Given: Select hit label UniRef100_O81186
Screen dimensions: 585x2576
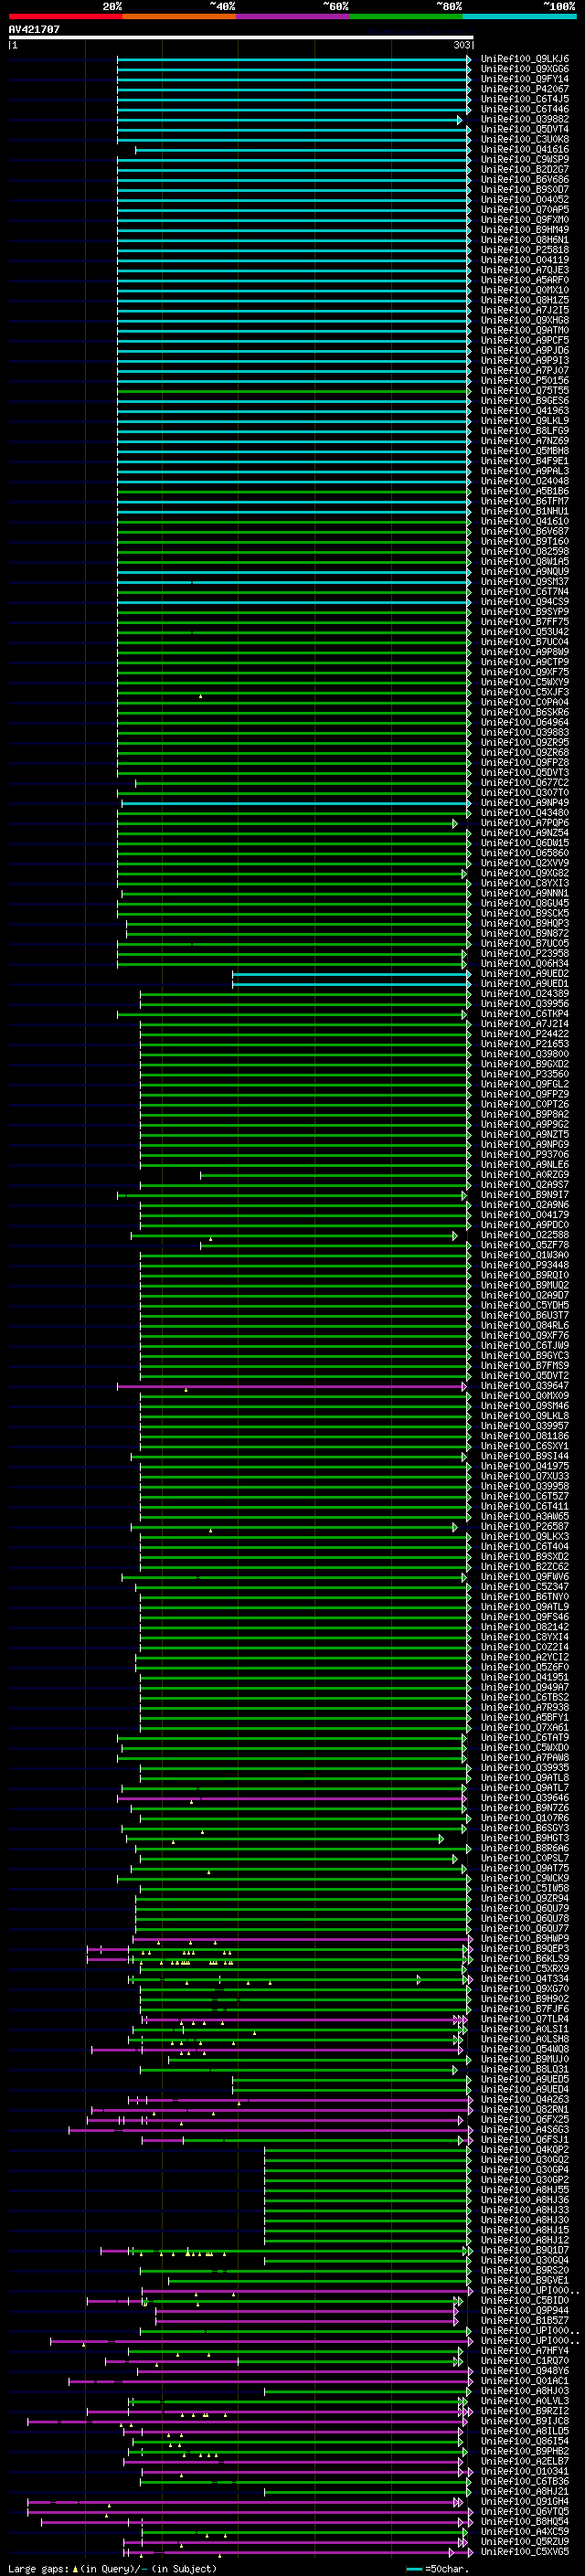Looking at the screenshot, I should (x=525, y=1436).
